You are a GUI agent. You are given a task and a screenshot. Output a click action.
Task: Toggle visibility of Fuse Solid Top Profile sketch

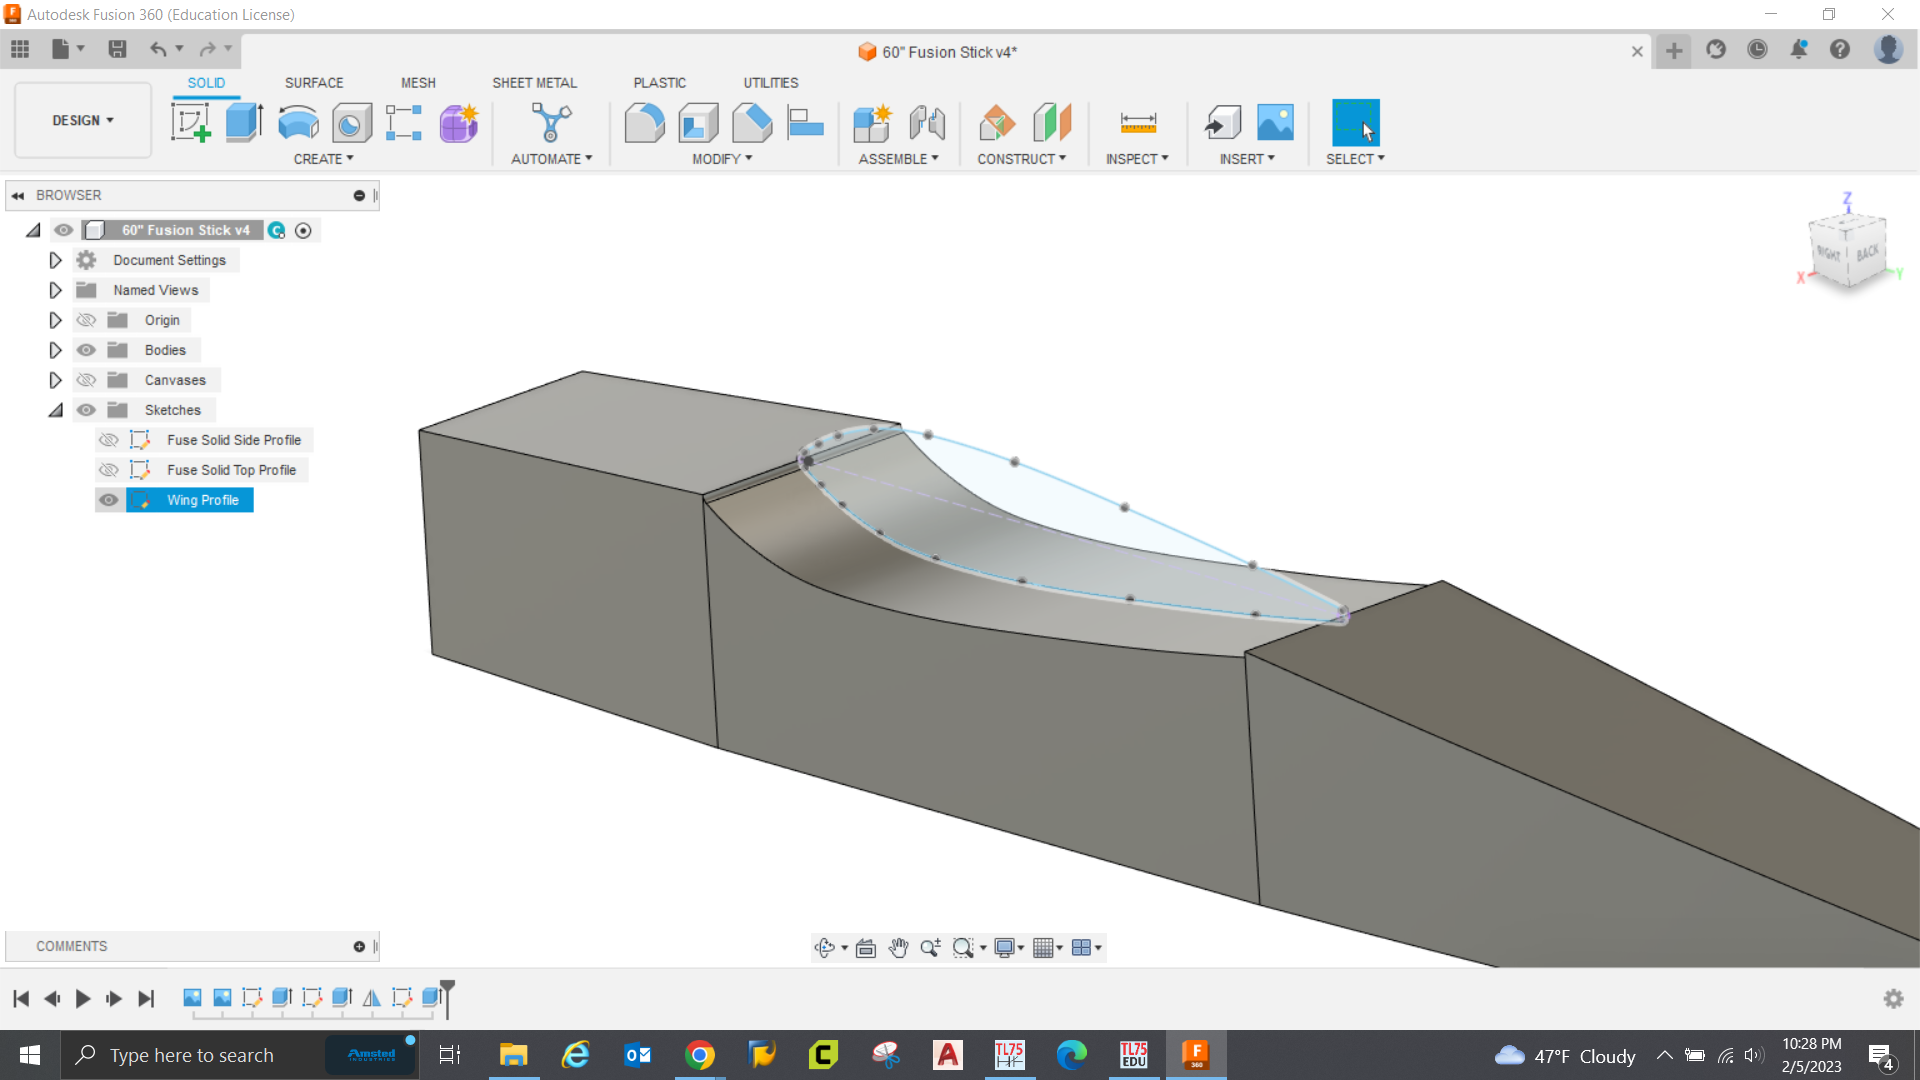(109, 470)
